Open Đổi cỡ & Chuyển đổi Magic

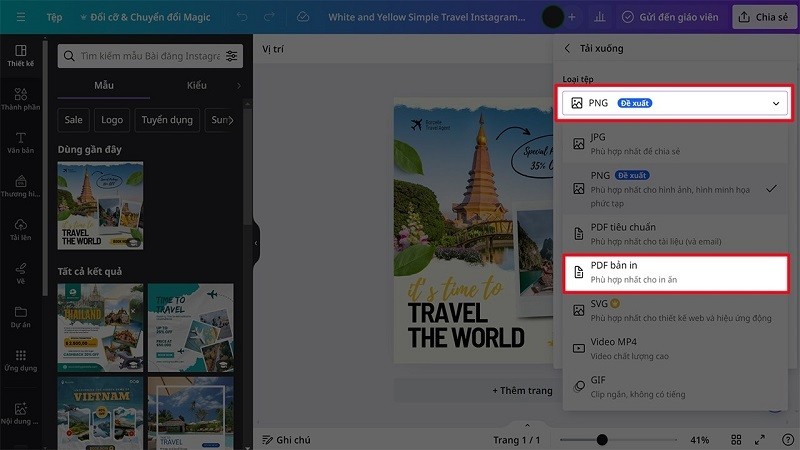pyautogui.click(x=145, y=17)
